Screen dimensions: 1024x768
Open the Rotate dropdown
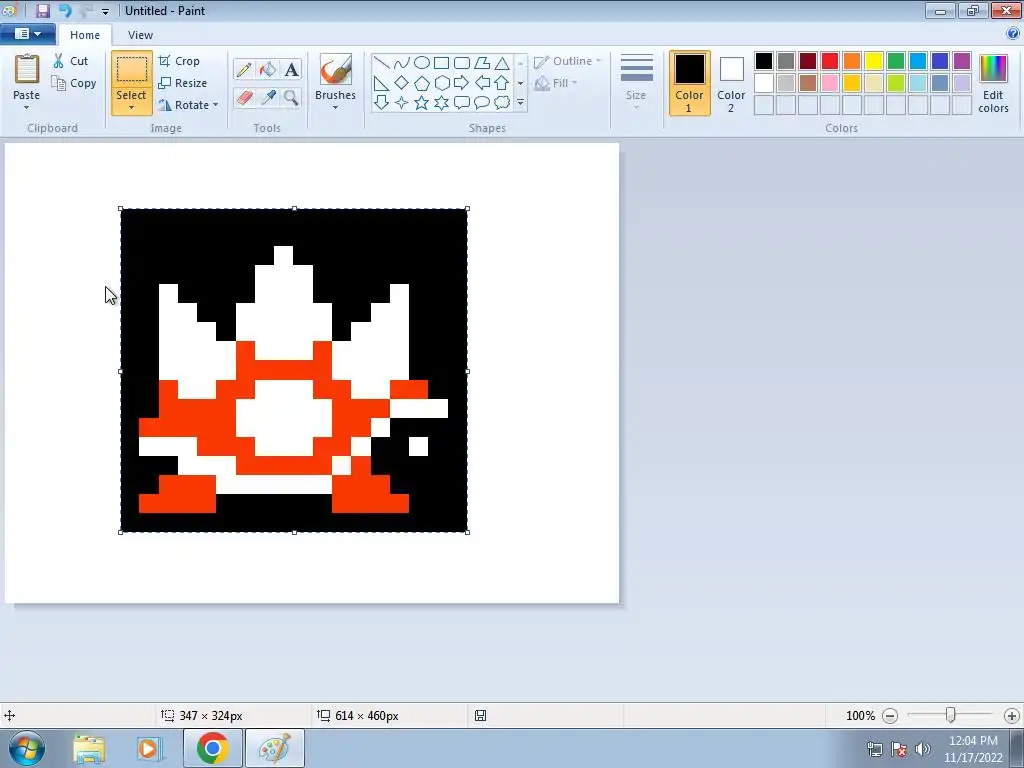click(188, 105)
